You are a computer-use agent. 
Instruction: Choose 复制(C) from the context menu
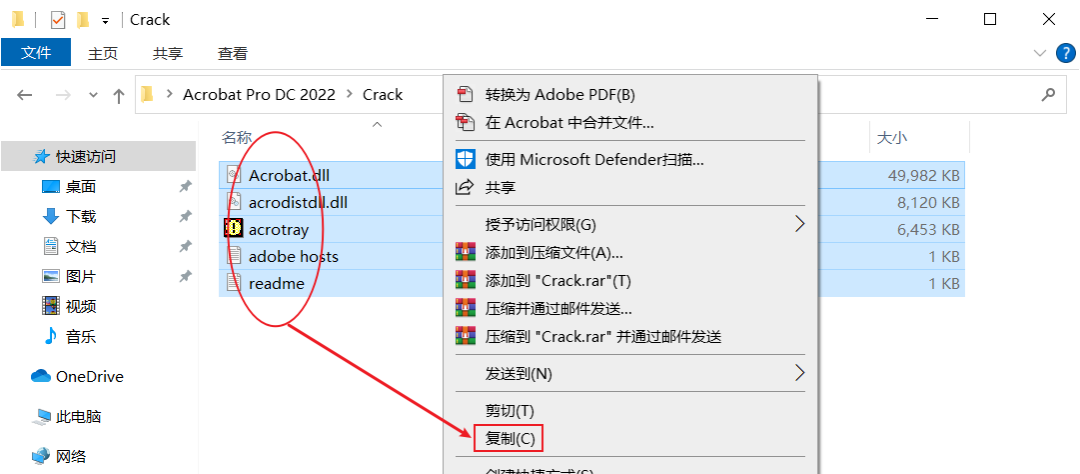[510, 438]
